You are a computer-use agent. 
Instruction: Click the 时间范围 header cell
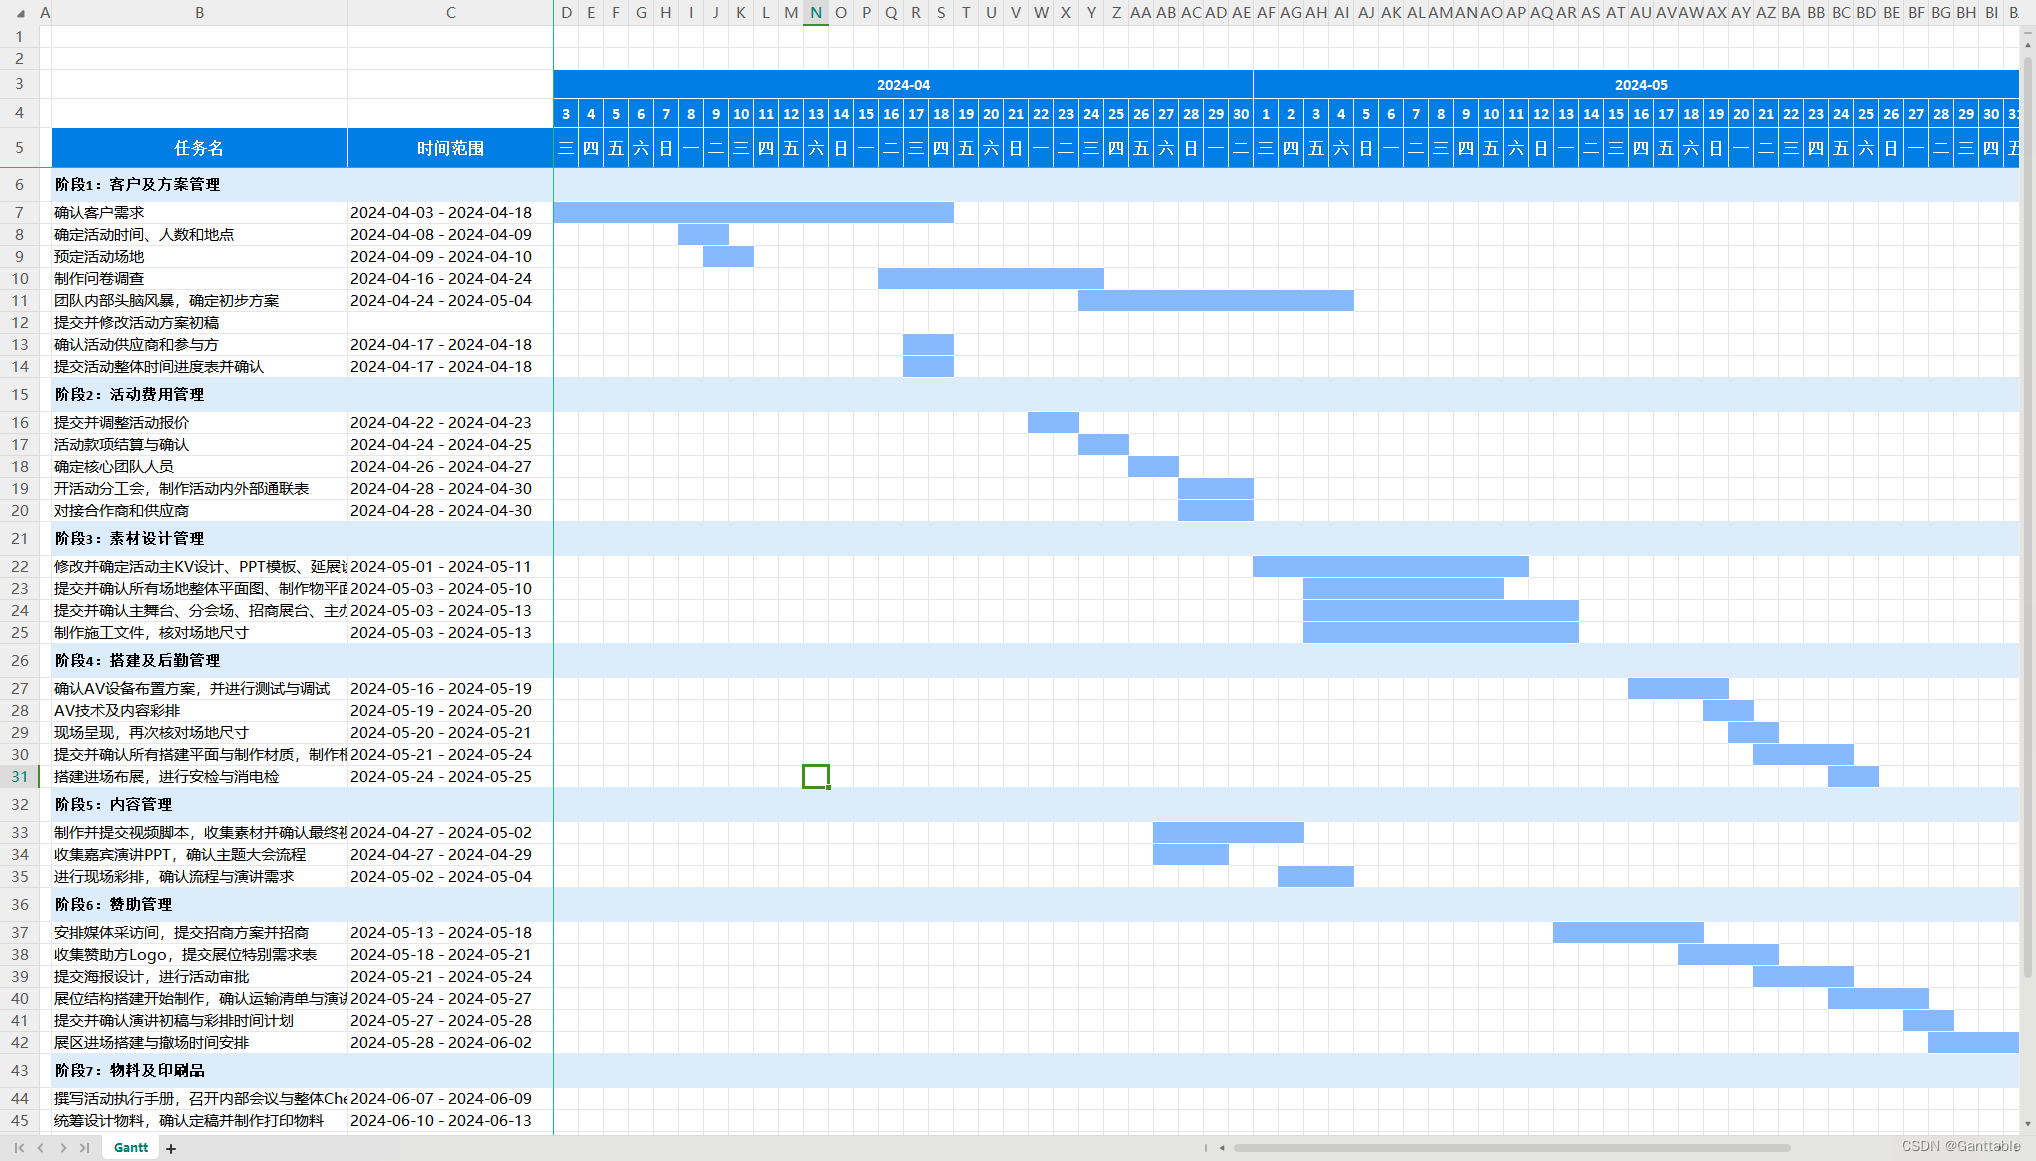tap(450, 148)
